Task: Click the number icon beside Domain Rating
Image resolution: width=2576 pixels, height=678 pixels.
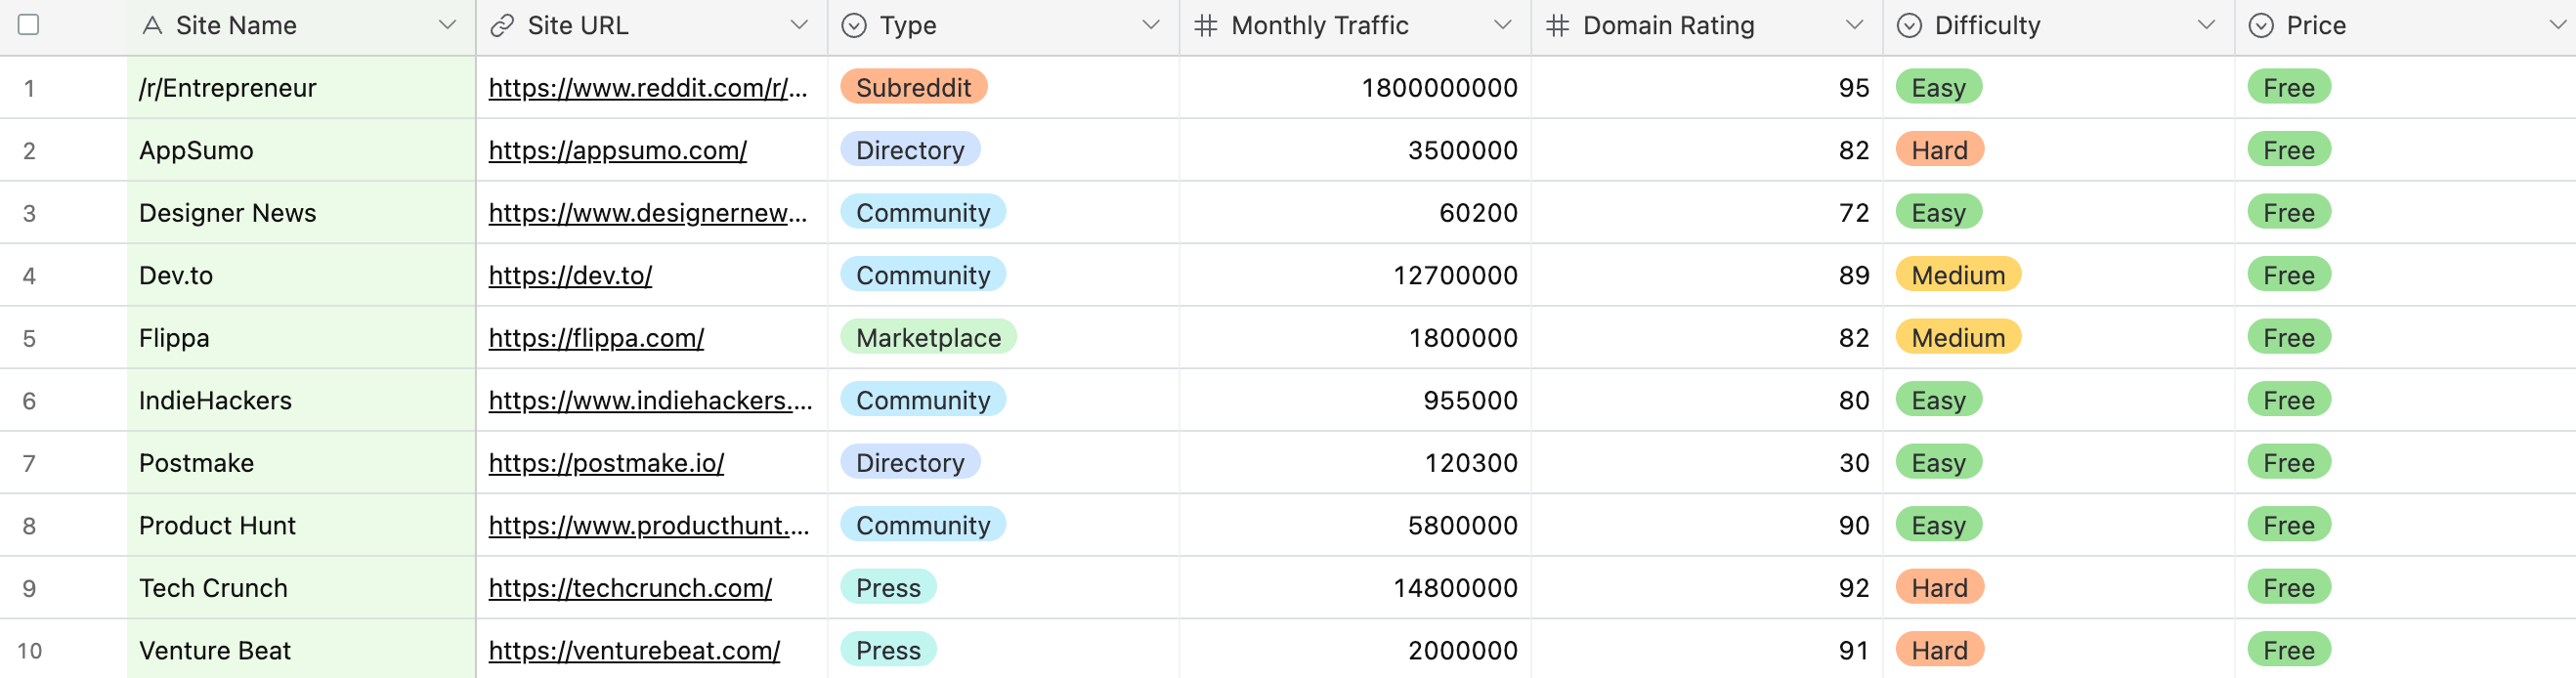Action: click(1557, 26)
